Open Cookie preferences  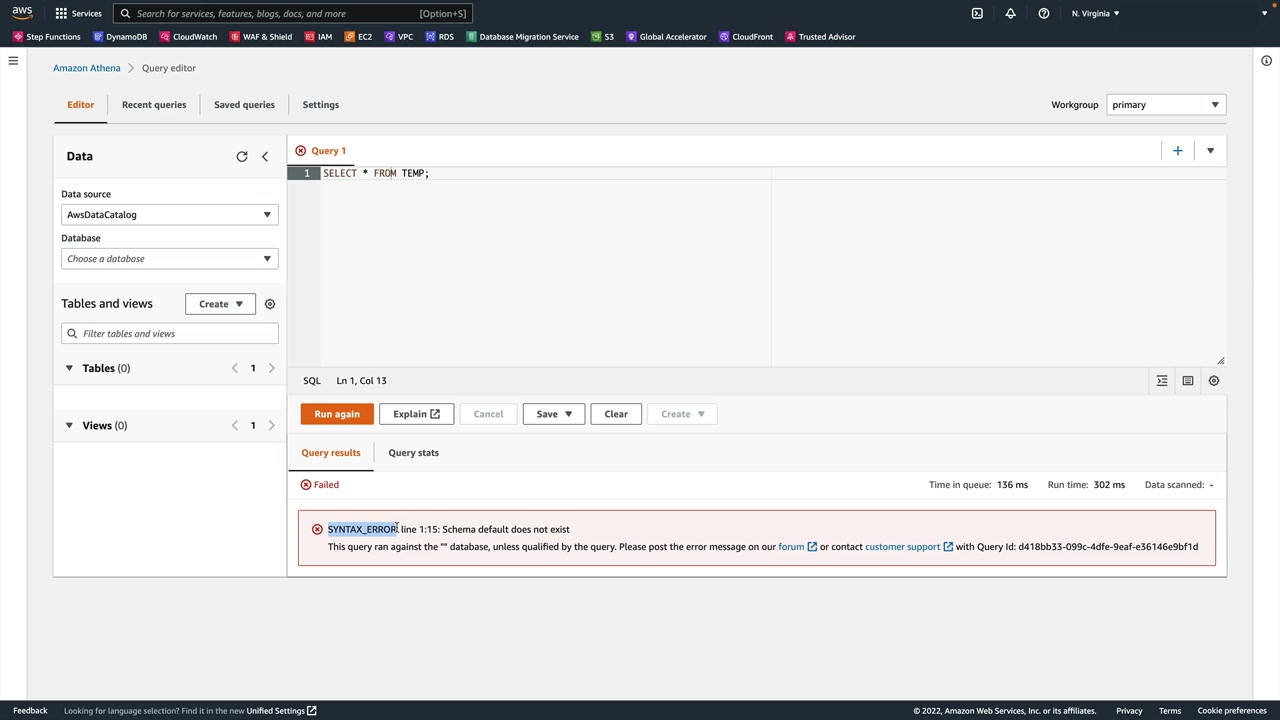point(1232,711)
